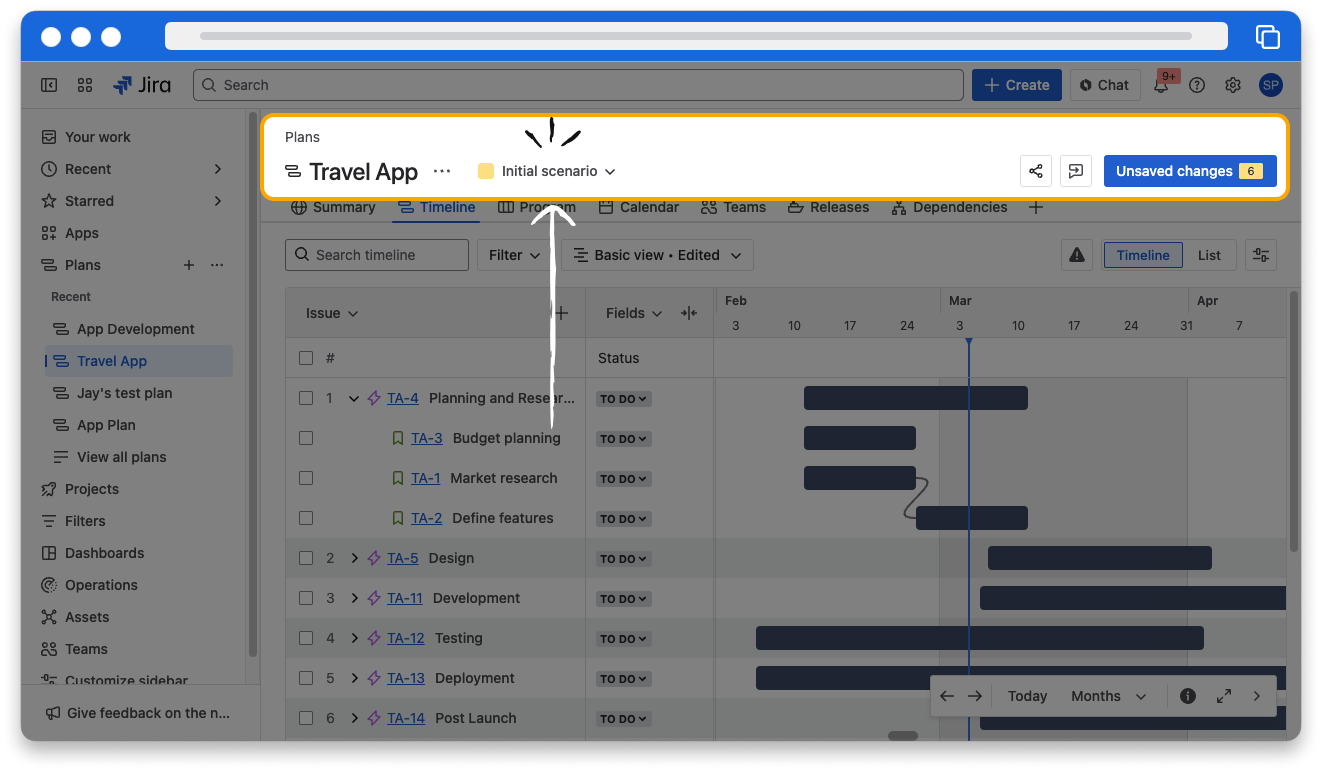This screenshot has height=772, width=1322.
Task: Open the Fields column dropdown
Action: point(634,313)
